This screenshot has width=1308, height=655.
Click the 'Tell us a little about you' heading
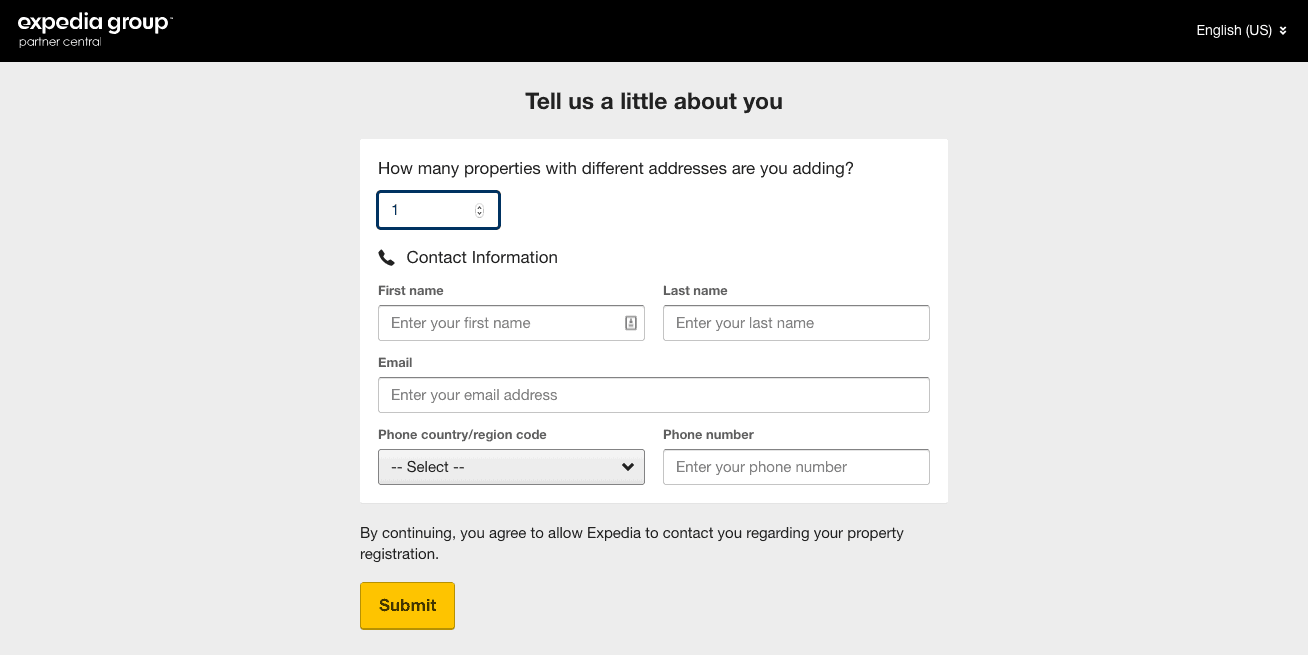pyautogui.click(x=654, y=101)
